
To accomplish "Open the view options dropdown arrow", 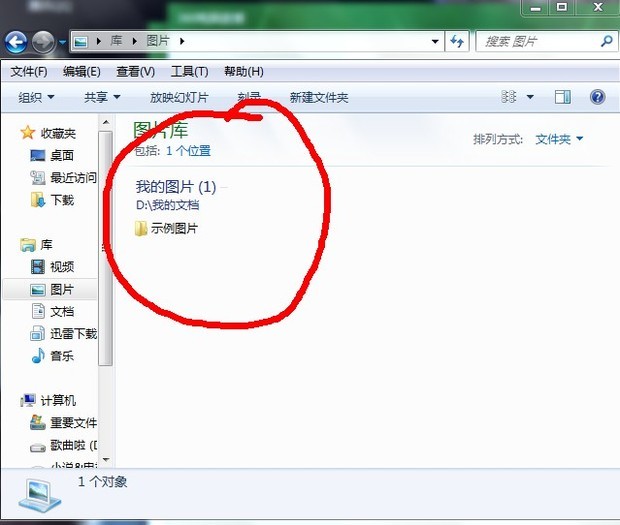I will click(x=530, y=97).
